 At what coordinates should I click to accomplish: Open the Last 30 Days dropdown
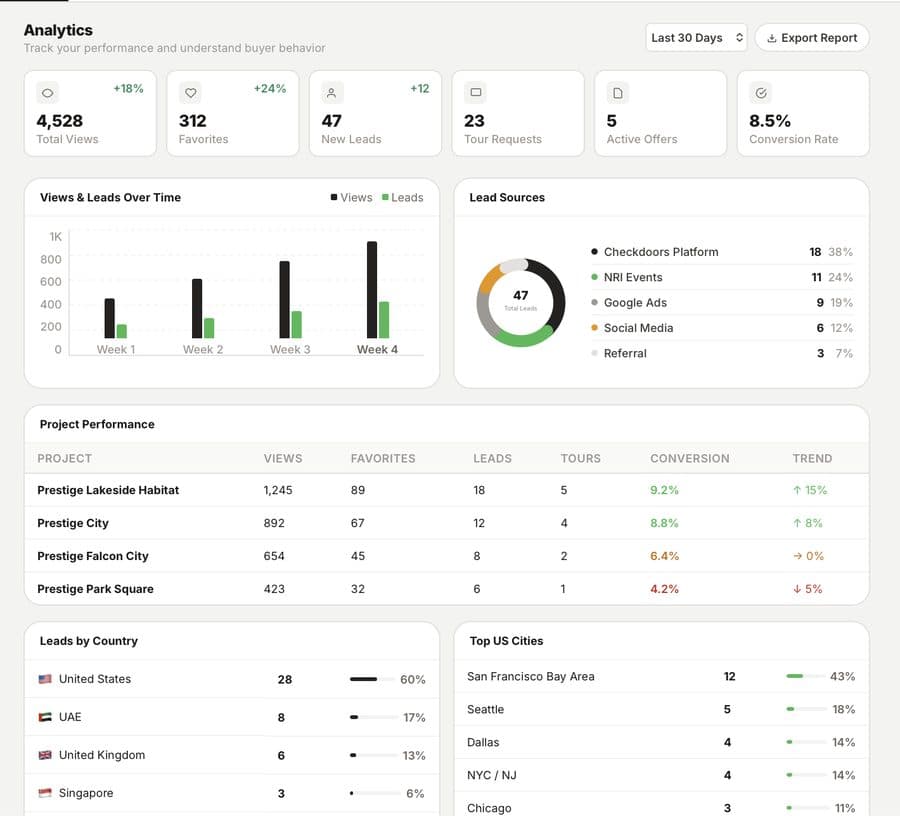pos(696,37)
